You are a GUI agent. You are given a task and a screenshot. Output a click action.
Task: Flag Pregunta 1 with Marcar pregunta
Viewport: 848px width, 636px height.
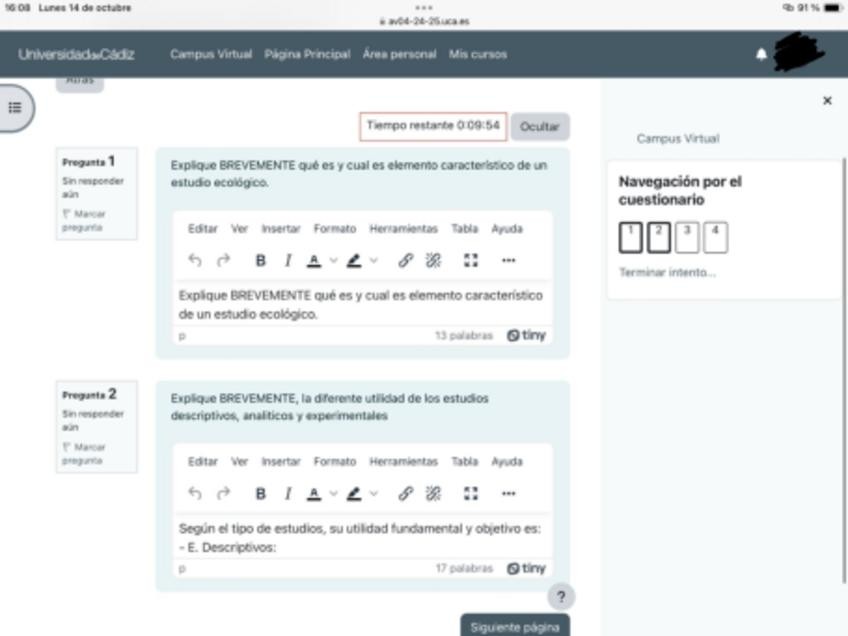tap(83, 221)
